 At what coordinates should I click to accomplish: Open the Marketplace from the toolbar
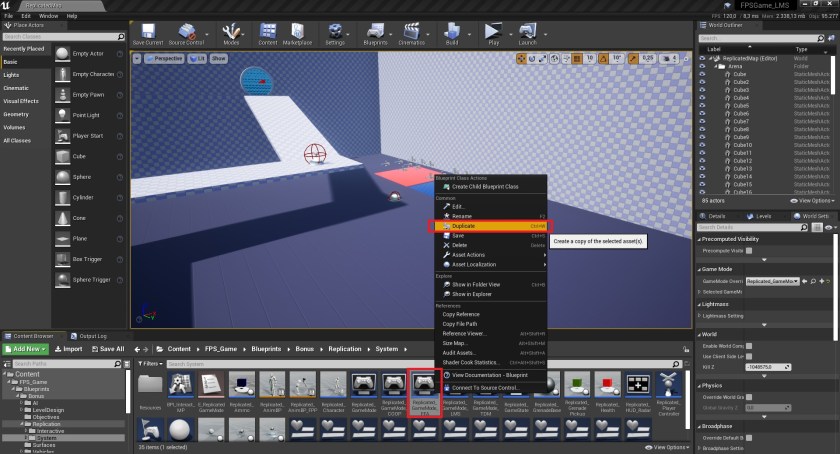[297, 34]
